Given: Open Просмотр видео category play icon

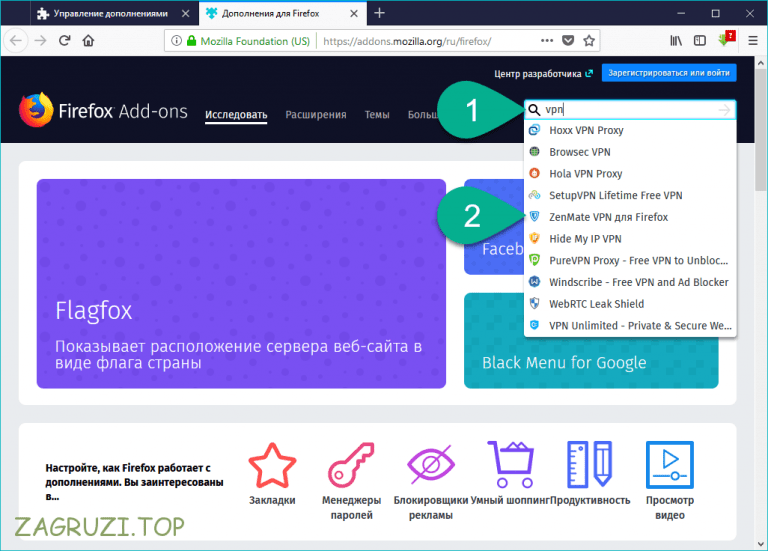Looking at the screenshot, I should point(670,465).
